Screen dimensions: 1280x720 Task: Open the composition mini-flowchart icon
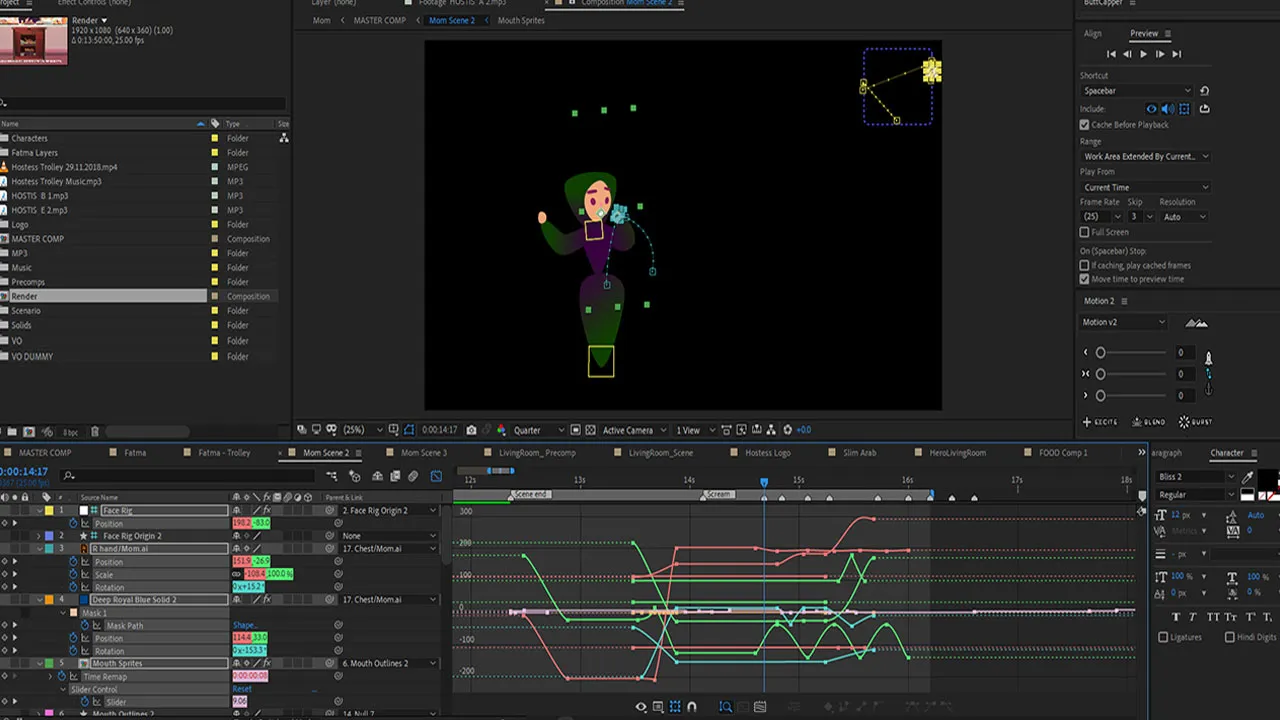coord(332,477)
